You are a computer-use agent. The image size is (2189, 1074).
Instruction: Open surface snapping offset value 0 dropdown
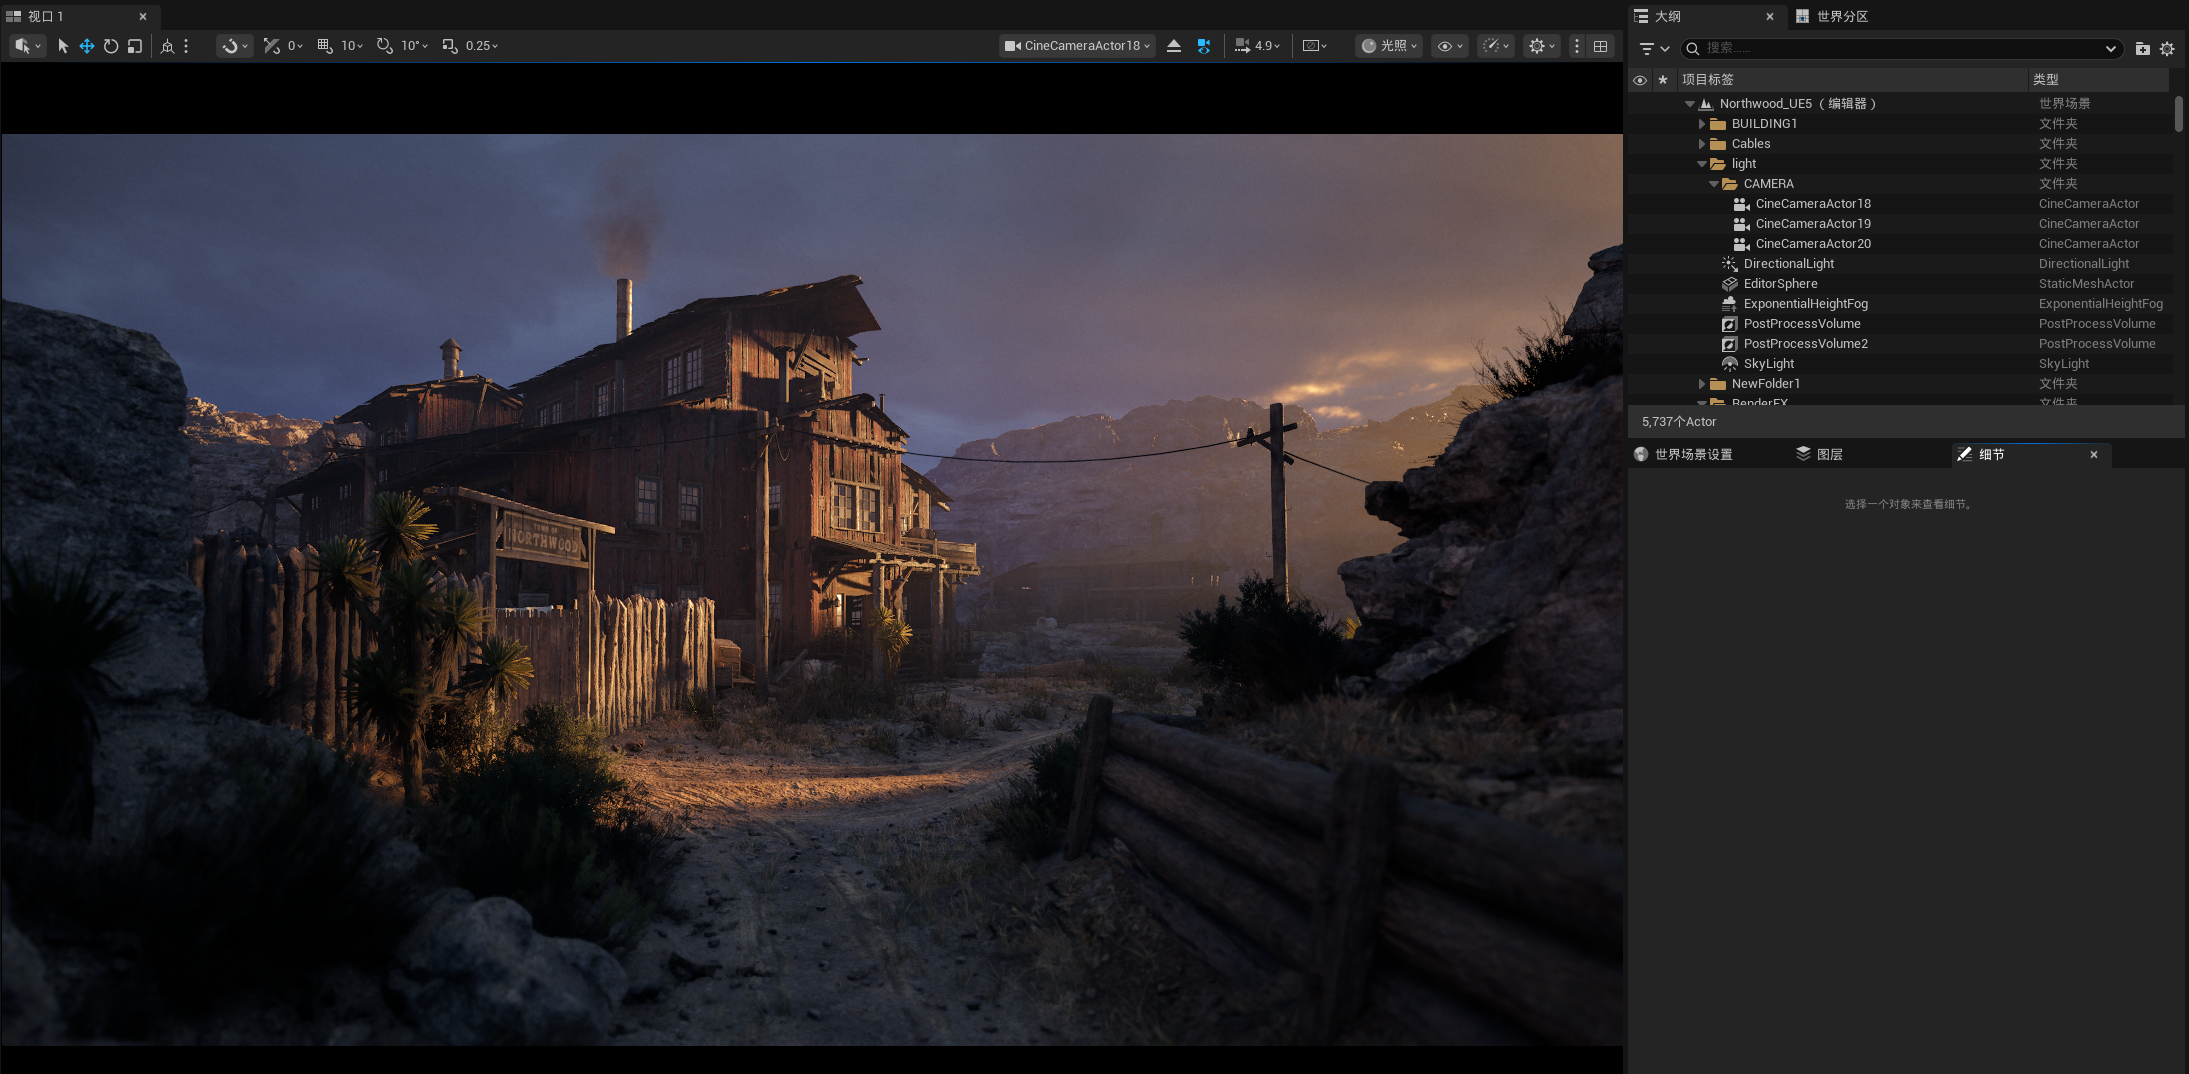[x=295, y=46]
